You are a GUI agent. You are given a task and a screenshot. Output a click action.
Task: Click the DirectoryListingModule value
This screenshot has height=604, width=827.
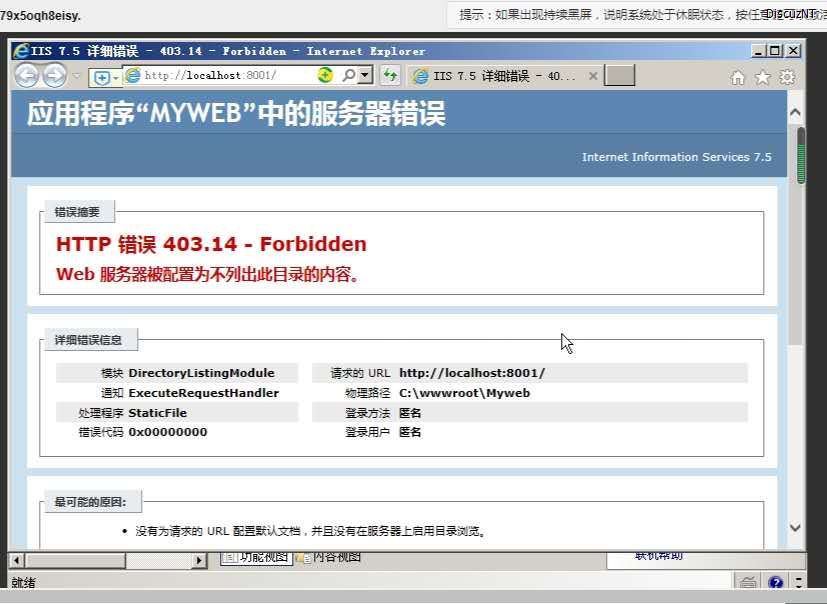pyautogui.click(x=201, y=373)
